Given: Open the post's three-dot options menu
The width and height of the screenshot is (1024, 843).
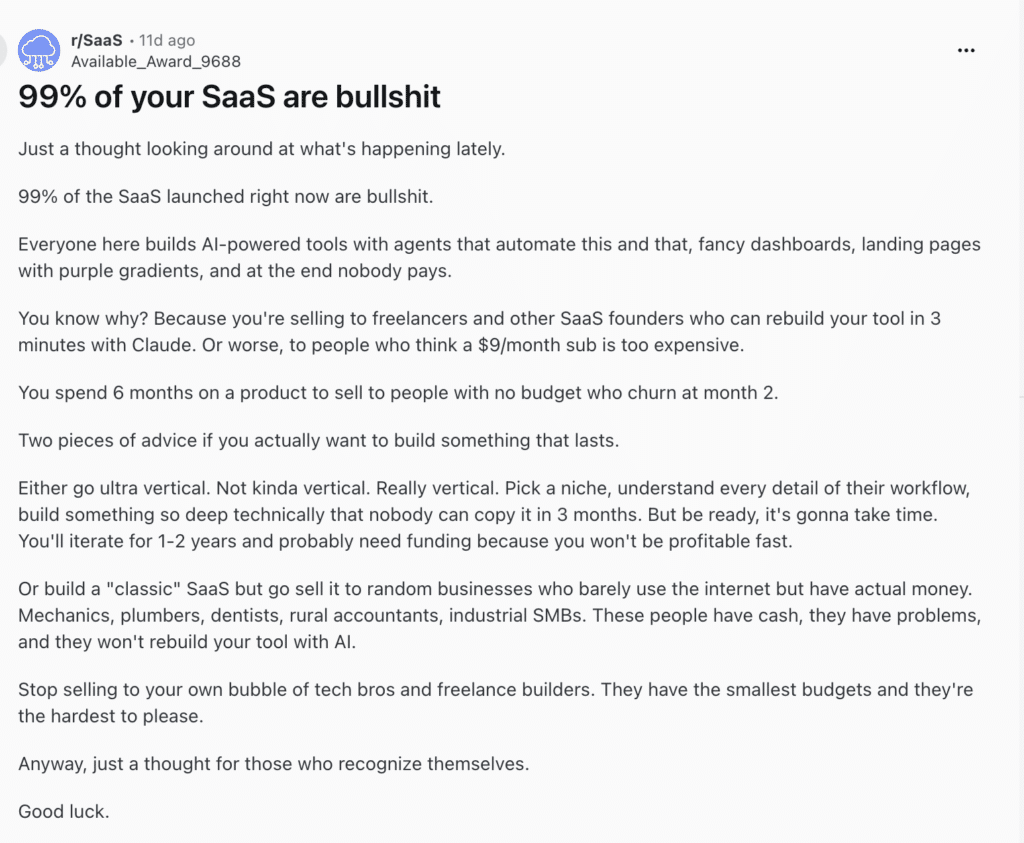Looking at the screenshot, I should 966,50.
